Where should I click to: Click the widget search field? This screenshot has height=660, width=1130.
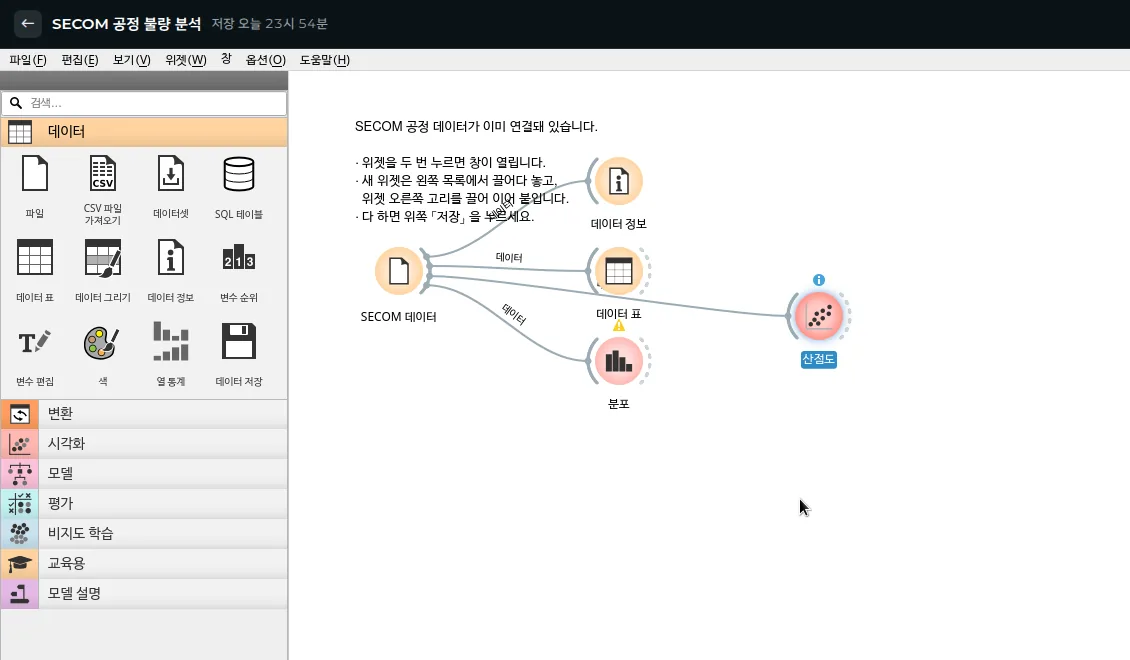pos(144,103)
